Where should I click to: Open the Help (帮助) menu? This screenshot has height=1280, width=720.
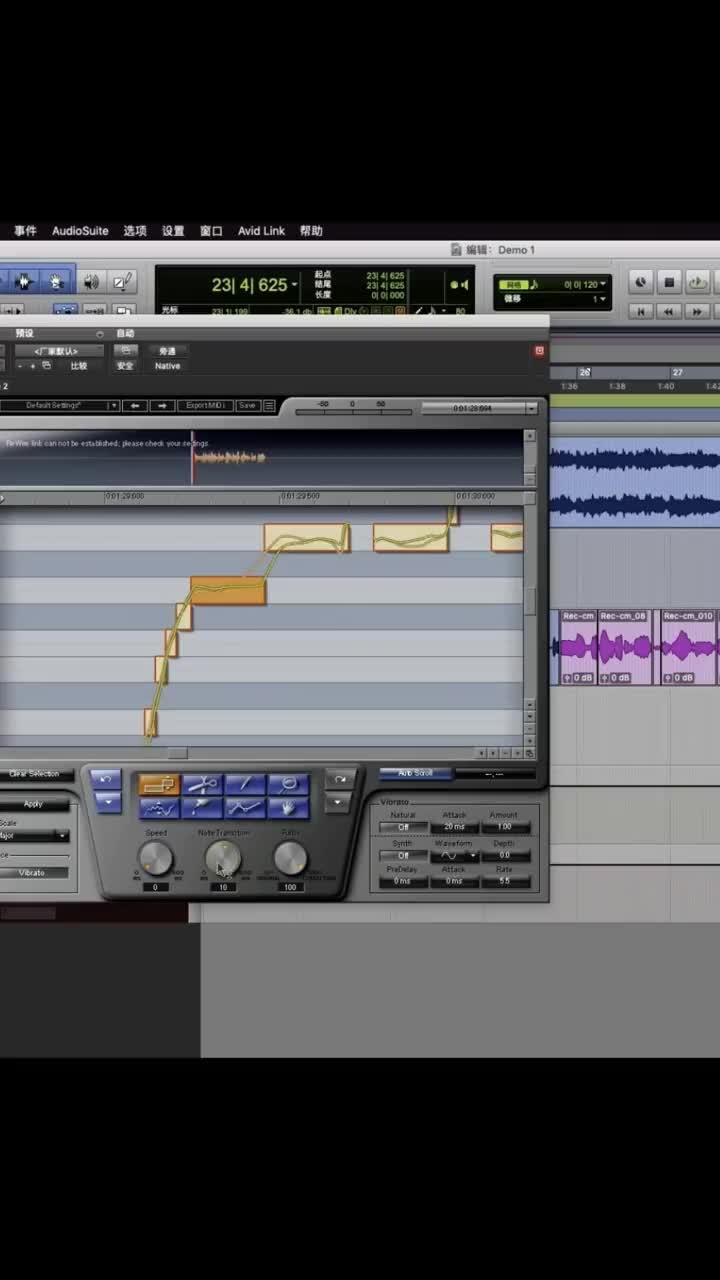coord(311,231)
